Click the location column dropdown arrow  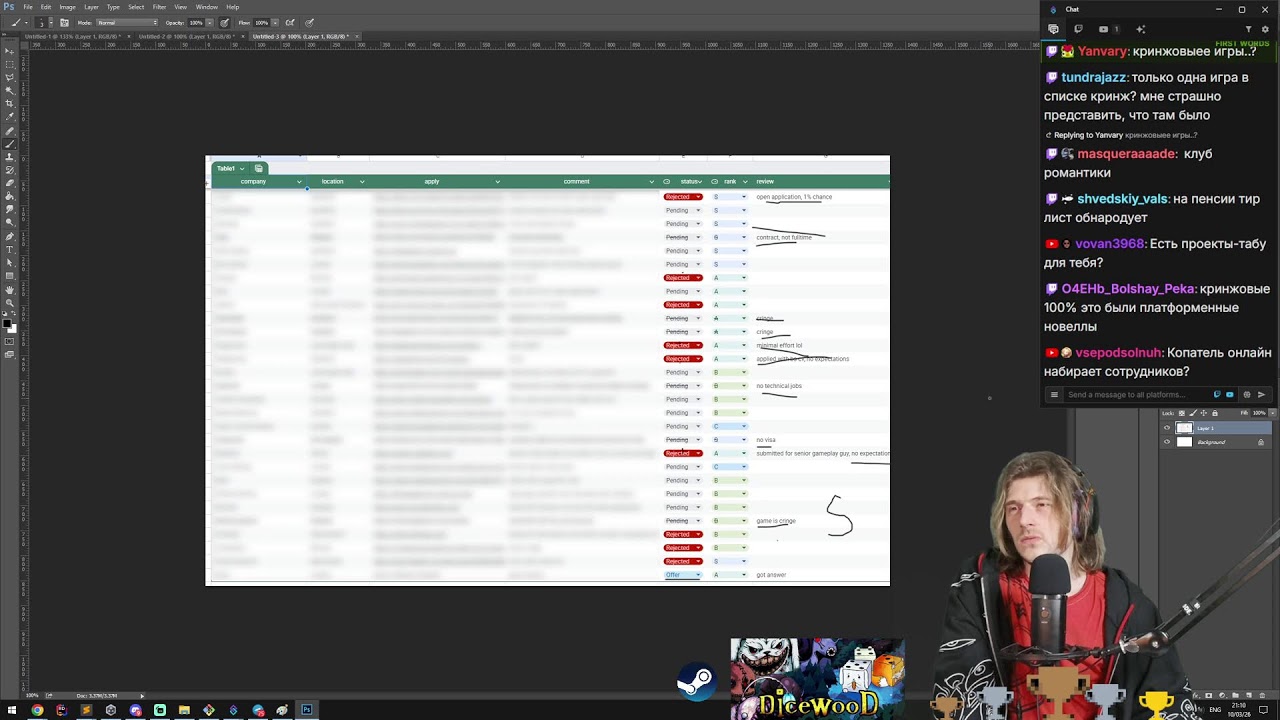(x=362, y=182)
